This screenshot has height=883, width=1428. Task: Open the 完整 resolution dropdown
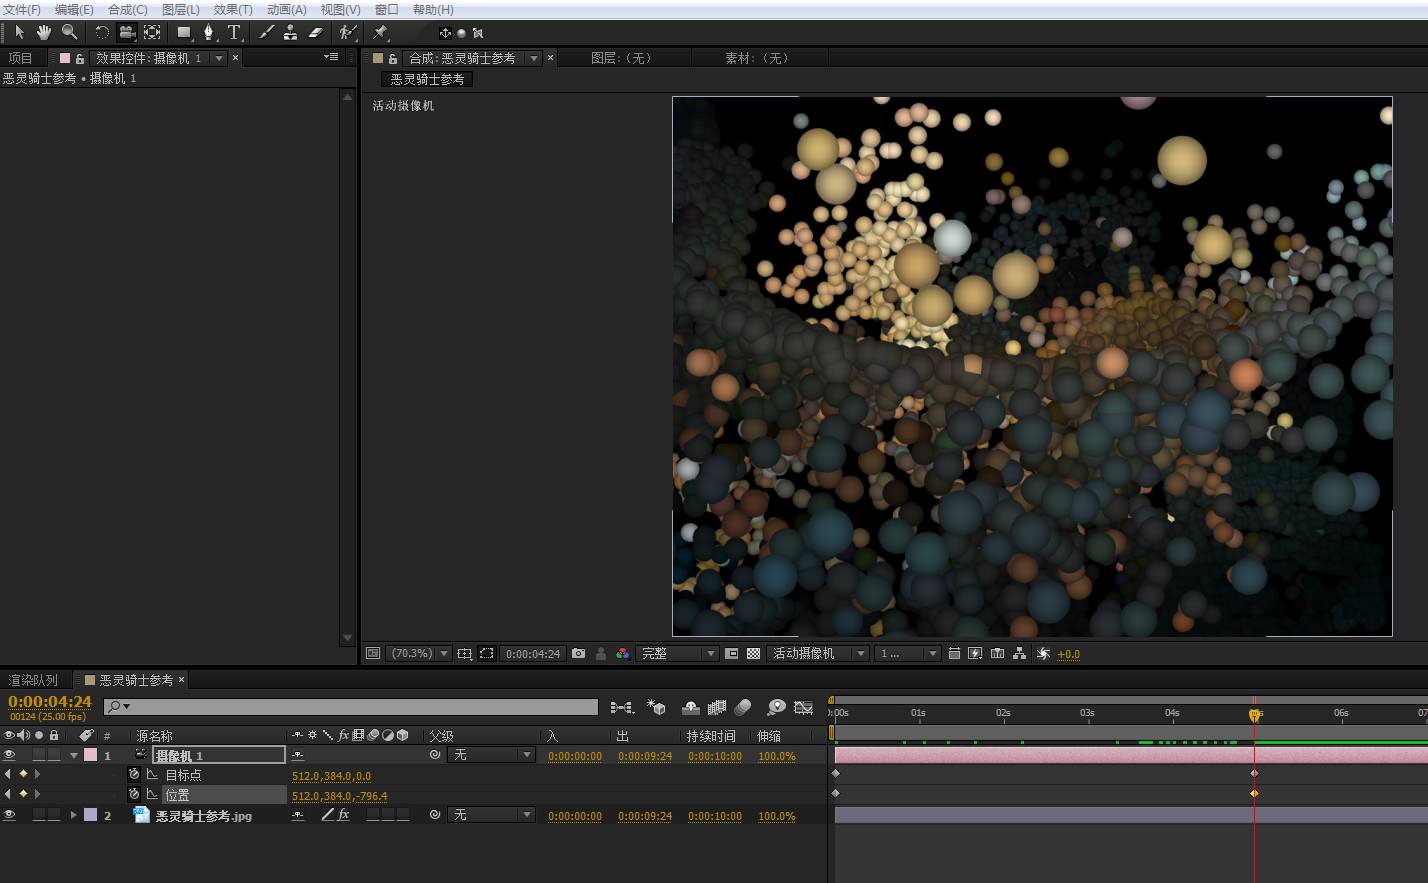point(678,653)
